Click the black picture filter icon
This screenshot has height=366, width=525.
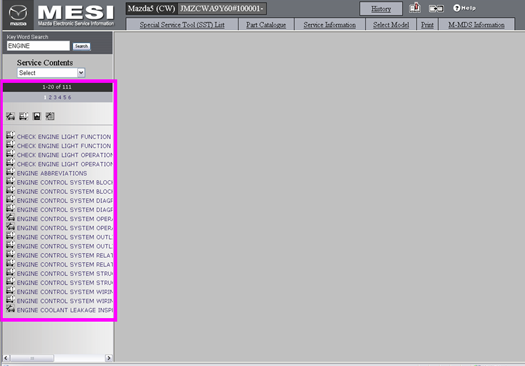(x=37, y=116)
